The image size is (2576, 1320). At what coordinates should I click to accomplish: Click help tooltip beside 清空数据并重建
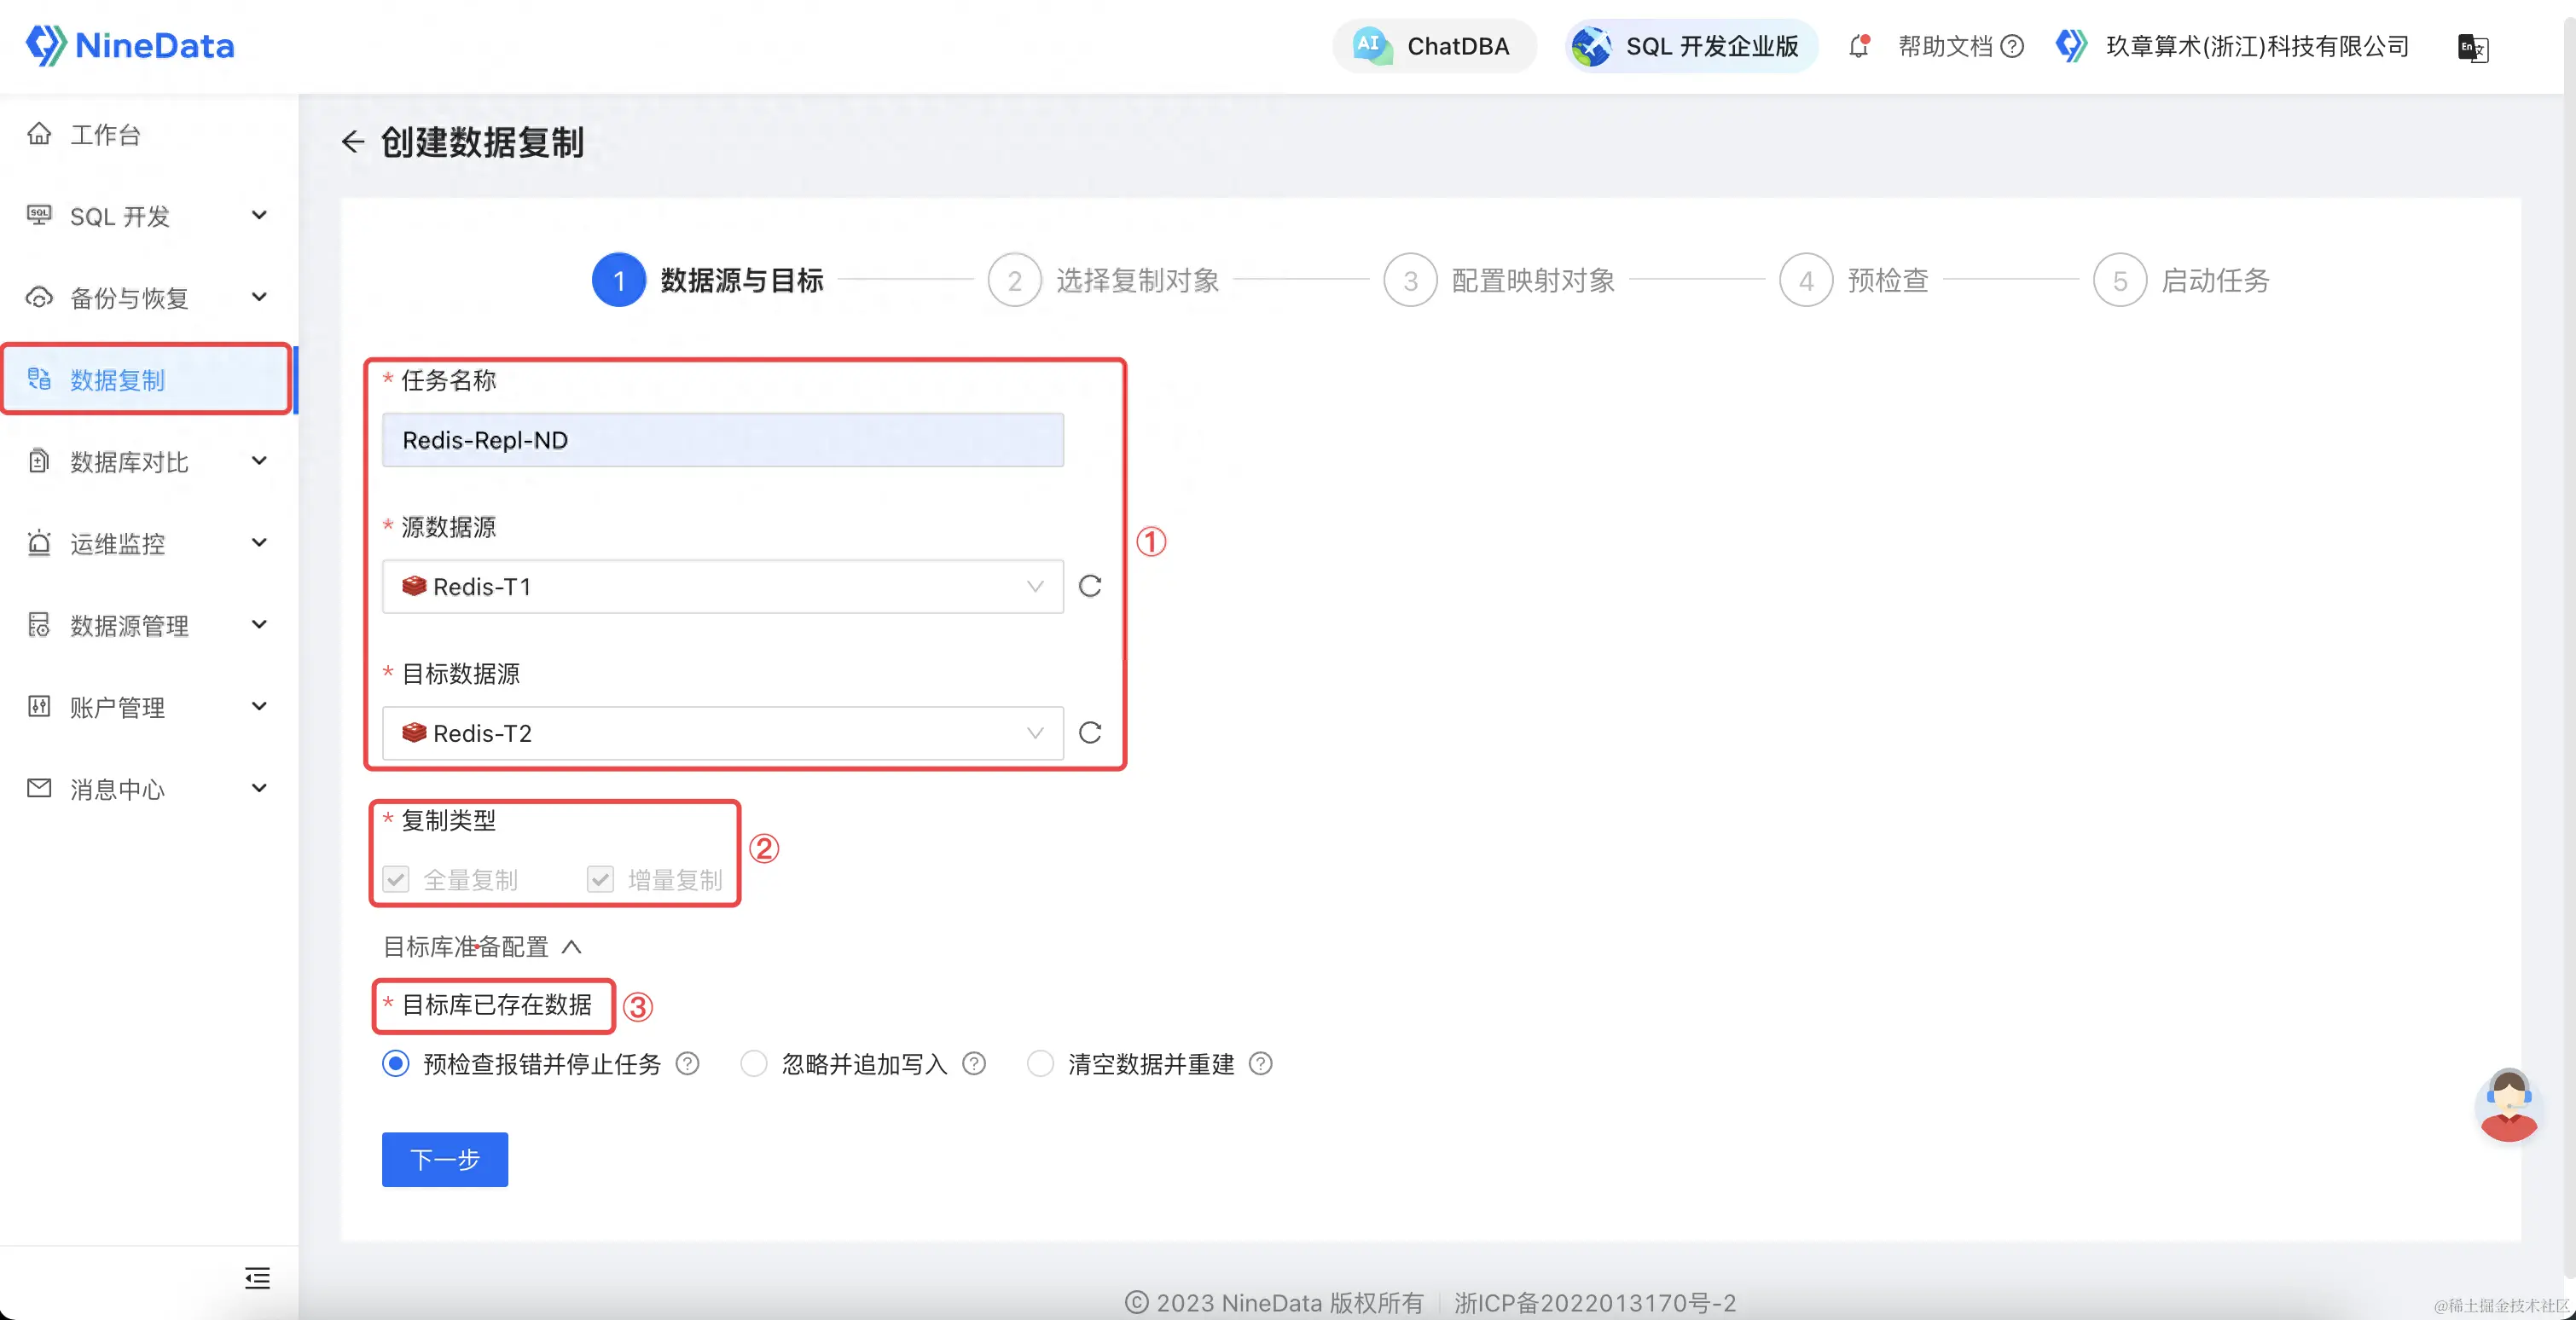click(1261, 1063)
